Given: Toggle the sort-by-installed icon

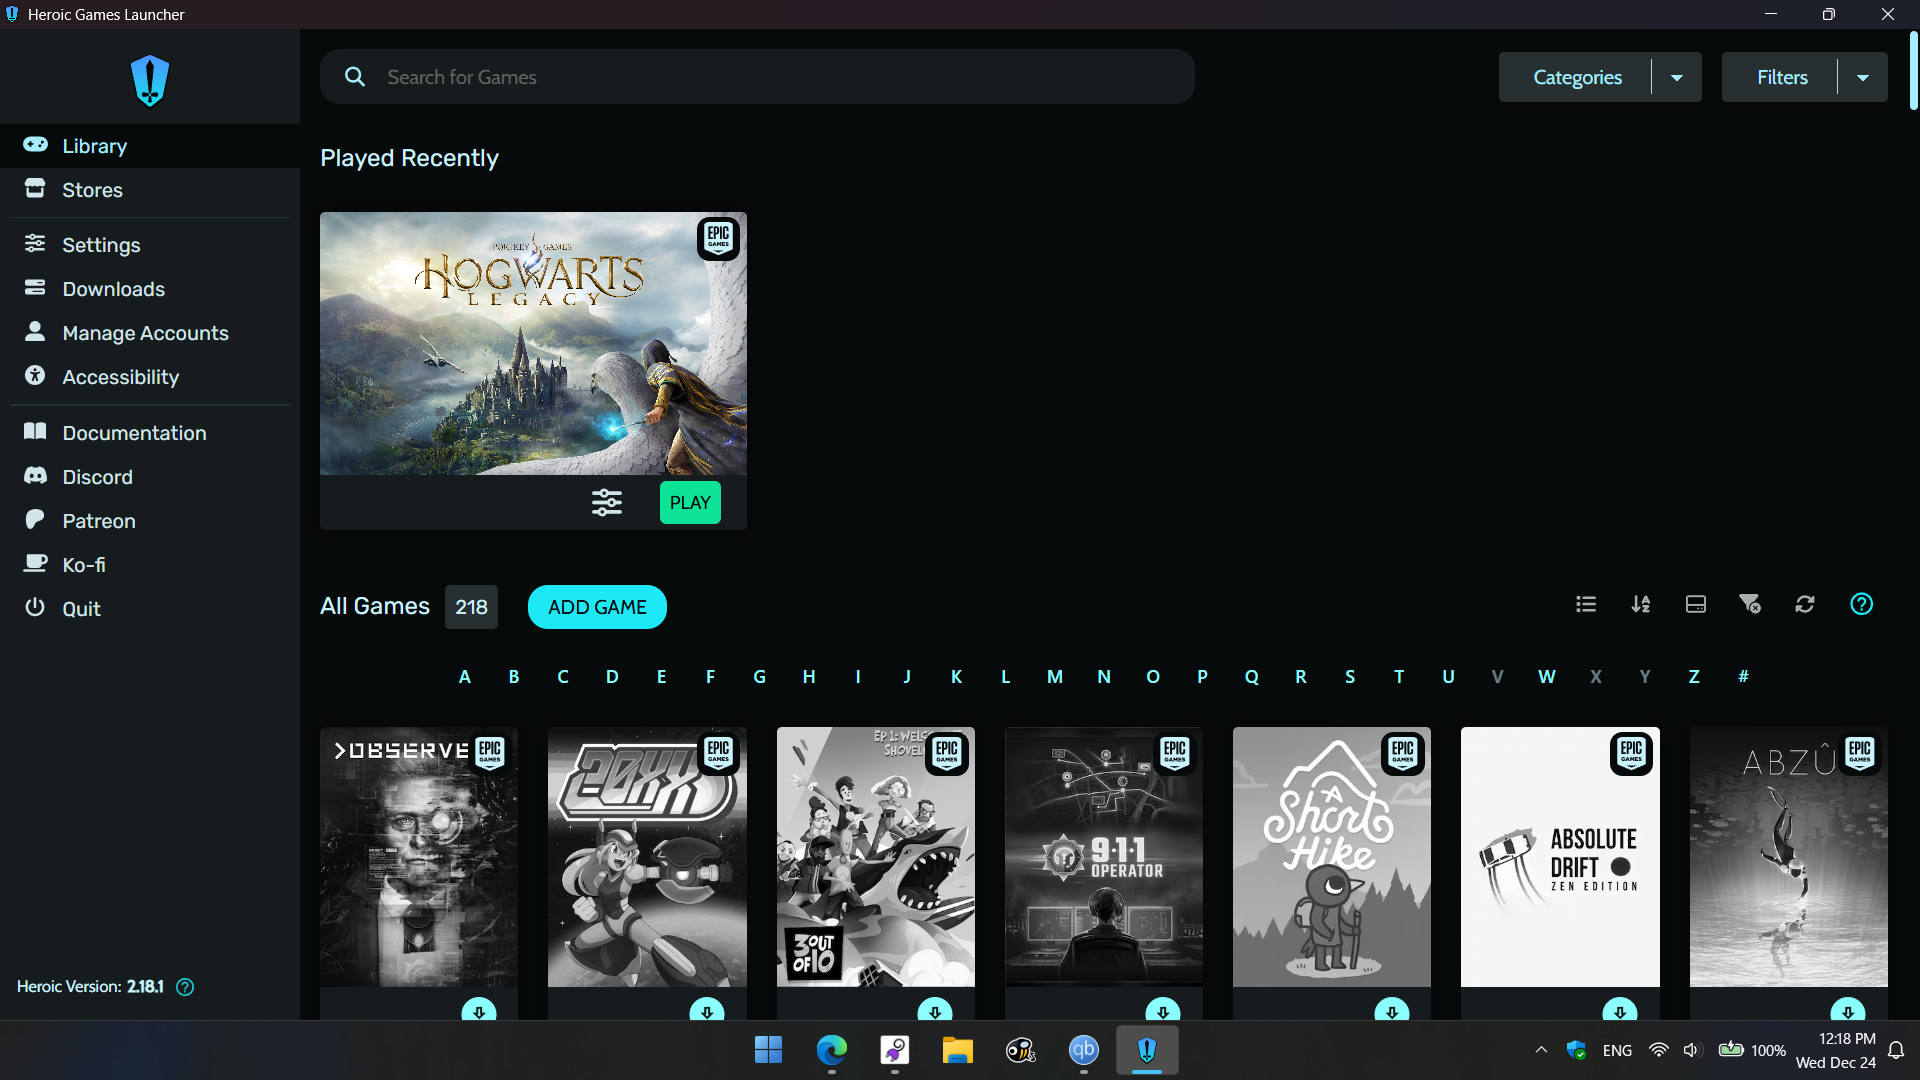Looking at the screenshot, I should tap(1696, 604).
